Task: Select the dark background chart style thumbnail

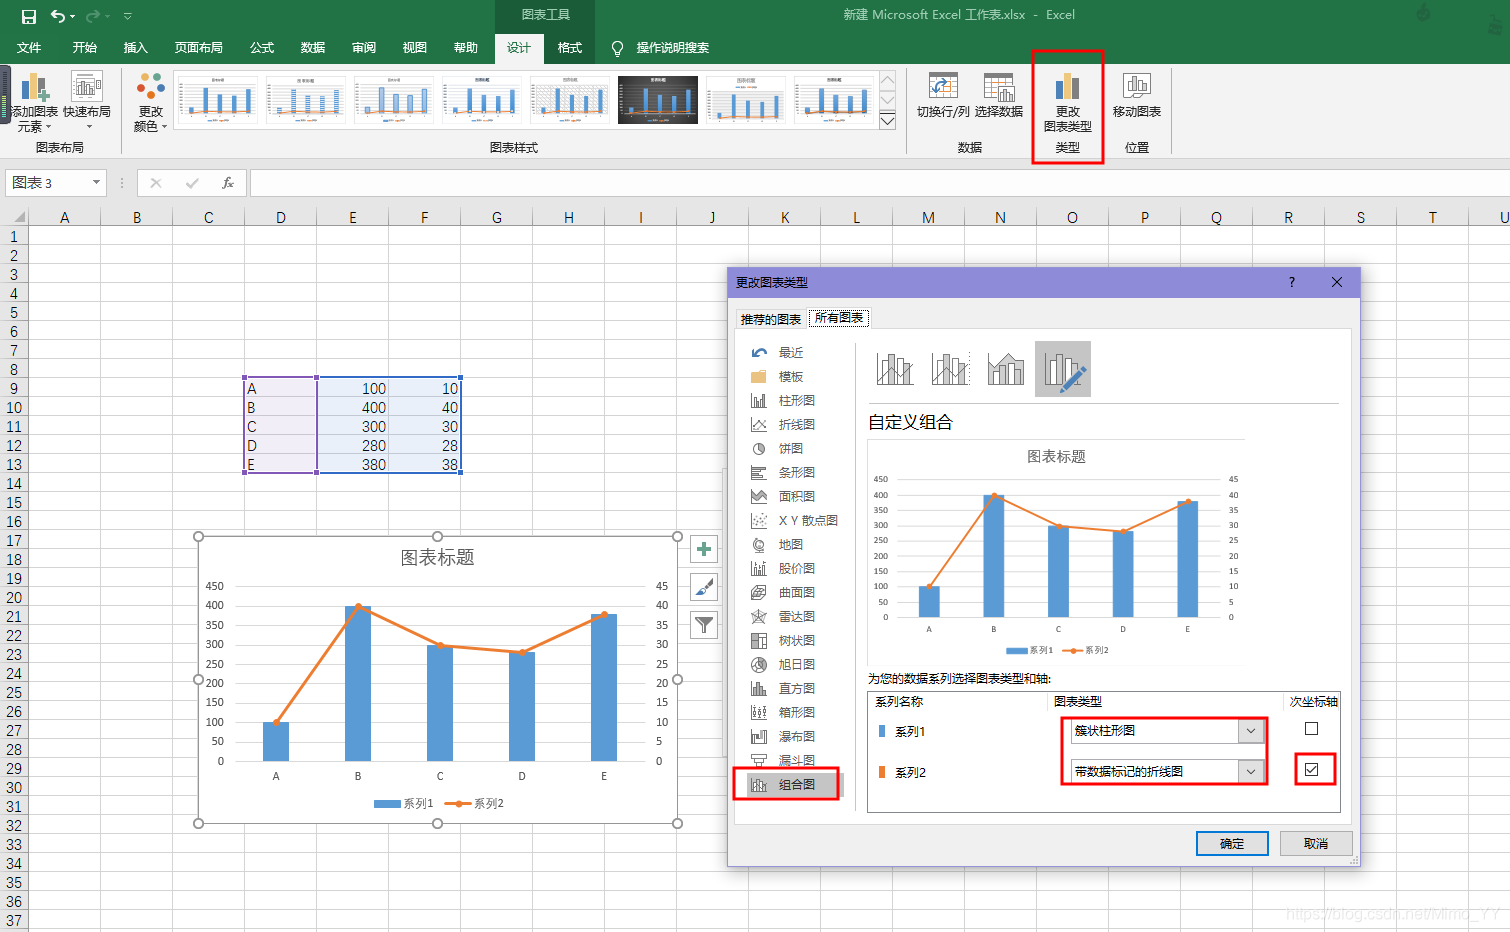Action: pyautogui.click(x=658, y=99)
